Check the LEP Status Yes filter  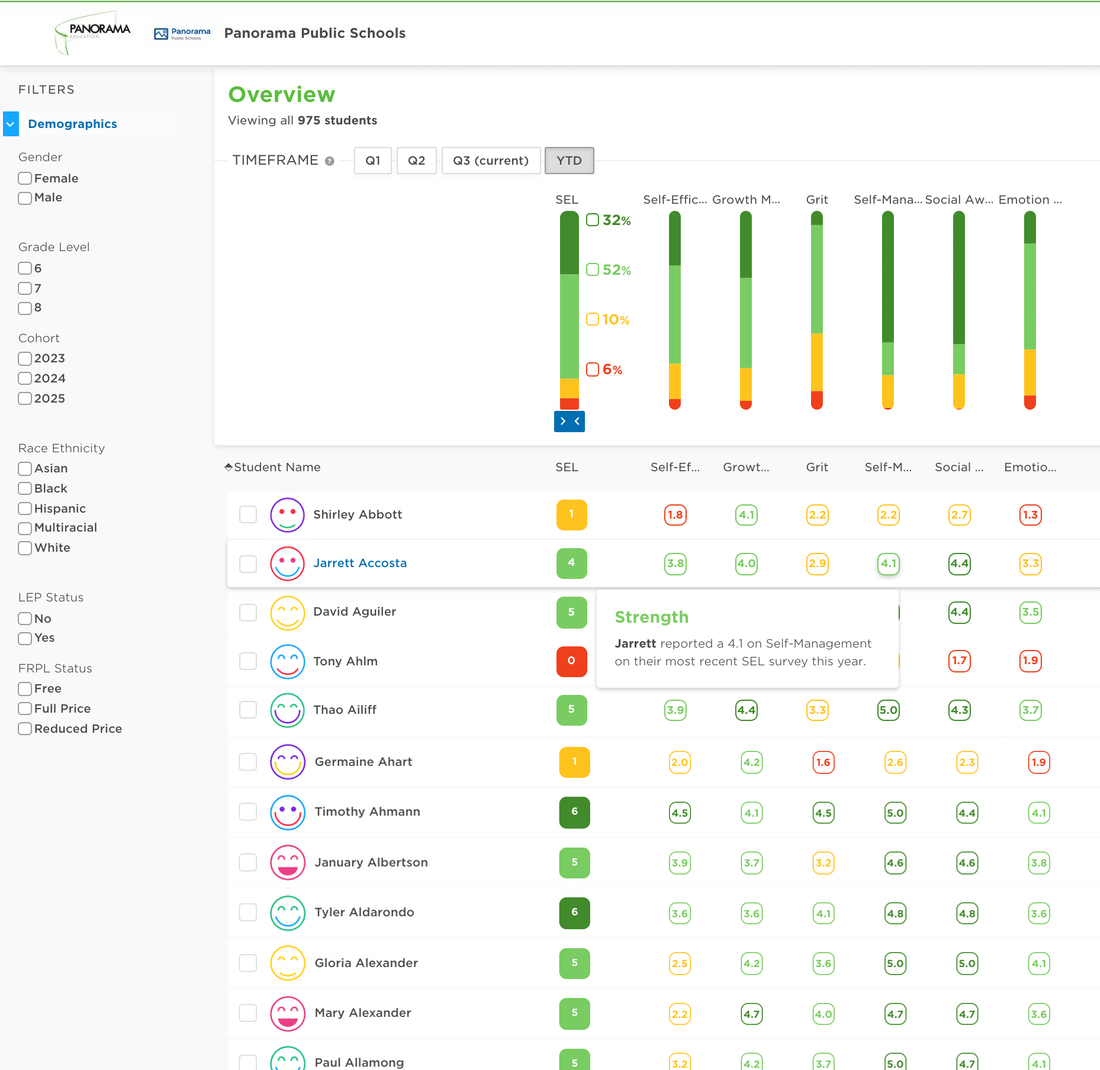[25, 638]
